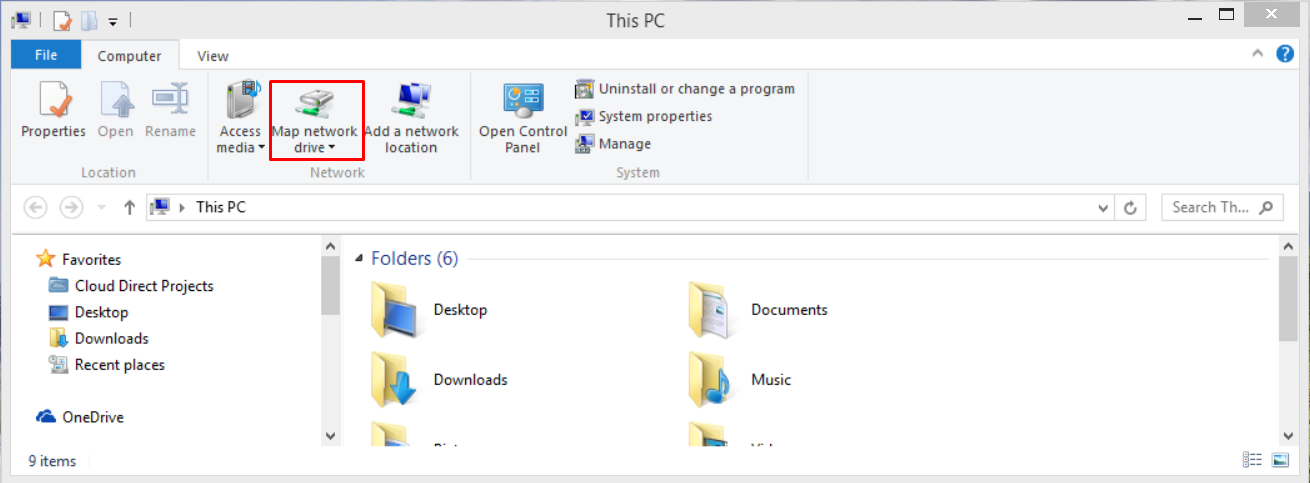
Task: Select the Desktop folder in content pane
Action: pos(429,310)
